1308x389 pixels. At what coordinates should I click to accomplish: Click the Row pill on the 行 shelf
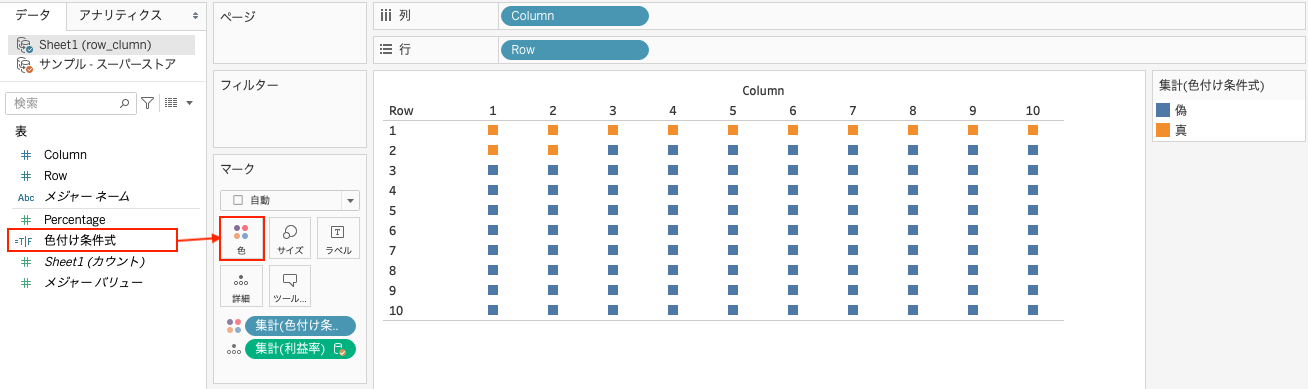coord(574,49)
